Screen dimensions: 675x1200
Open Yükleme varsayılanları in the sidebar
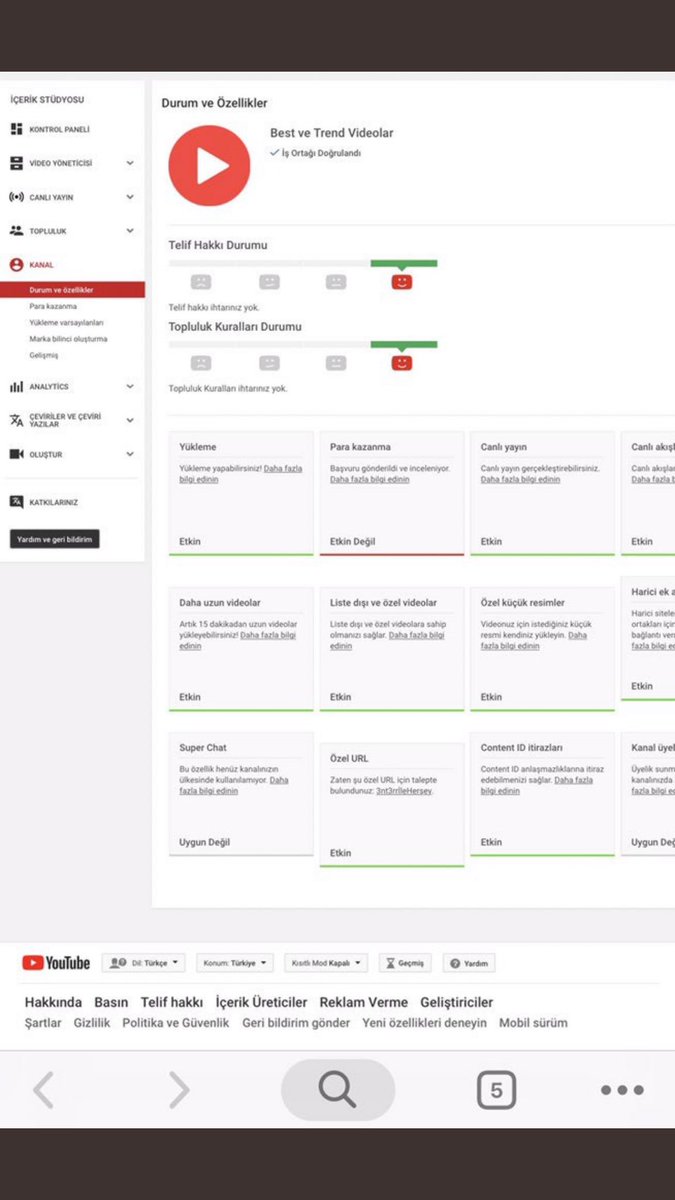(x=66, y=323)
